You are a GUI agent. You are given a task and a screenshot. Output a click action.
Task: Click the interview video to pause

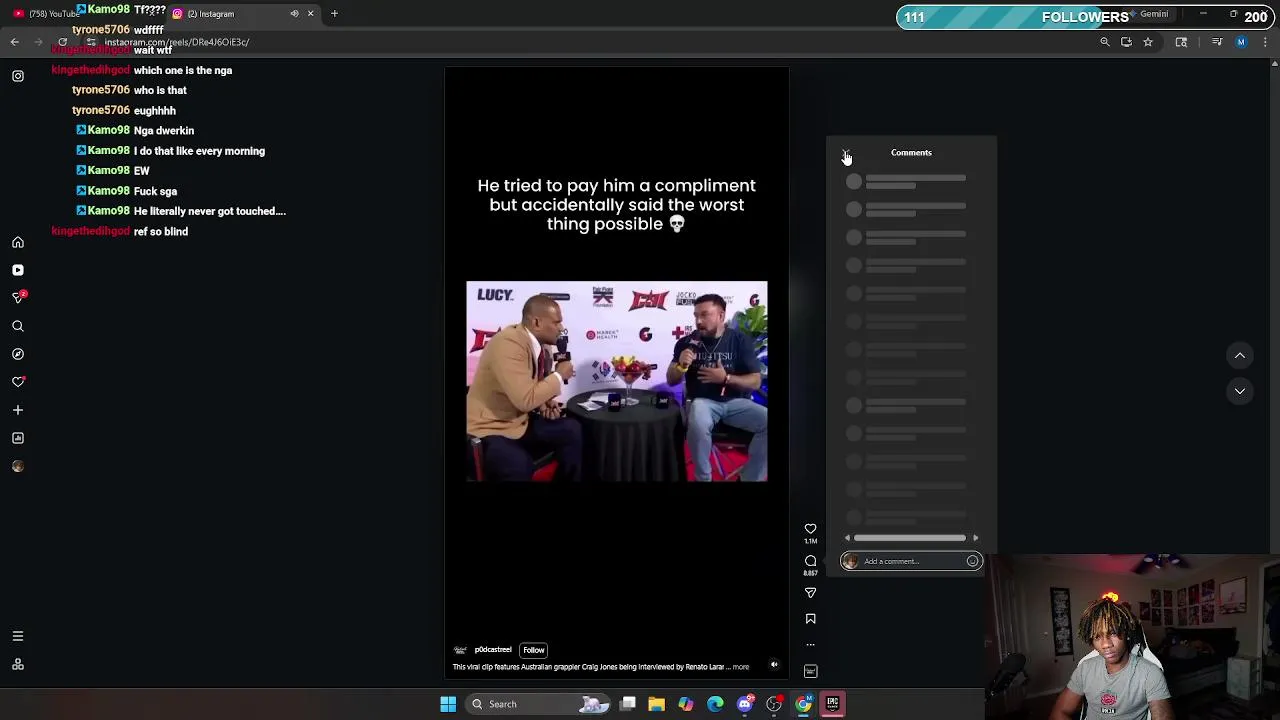(x=617, y=381)
